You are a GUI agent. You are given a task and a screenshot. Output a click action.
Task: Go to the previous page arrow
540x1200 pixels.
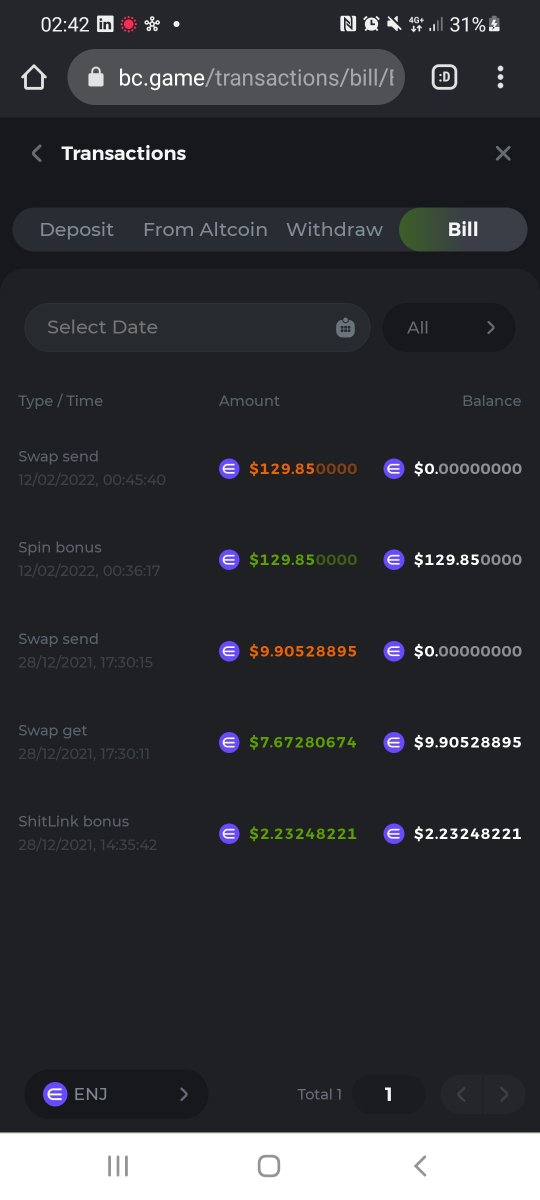[x=462, y=1094]
